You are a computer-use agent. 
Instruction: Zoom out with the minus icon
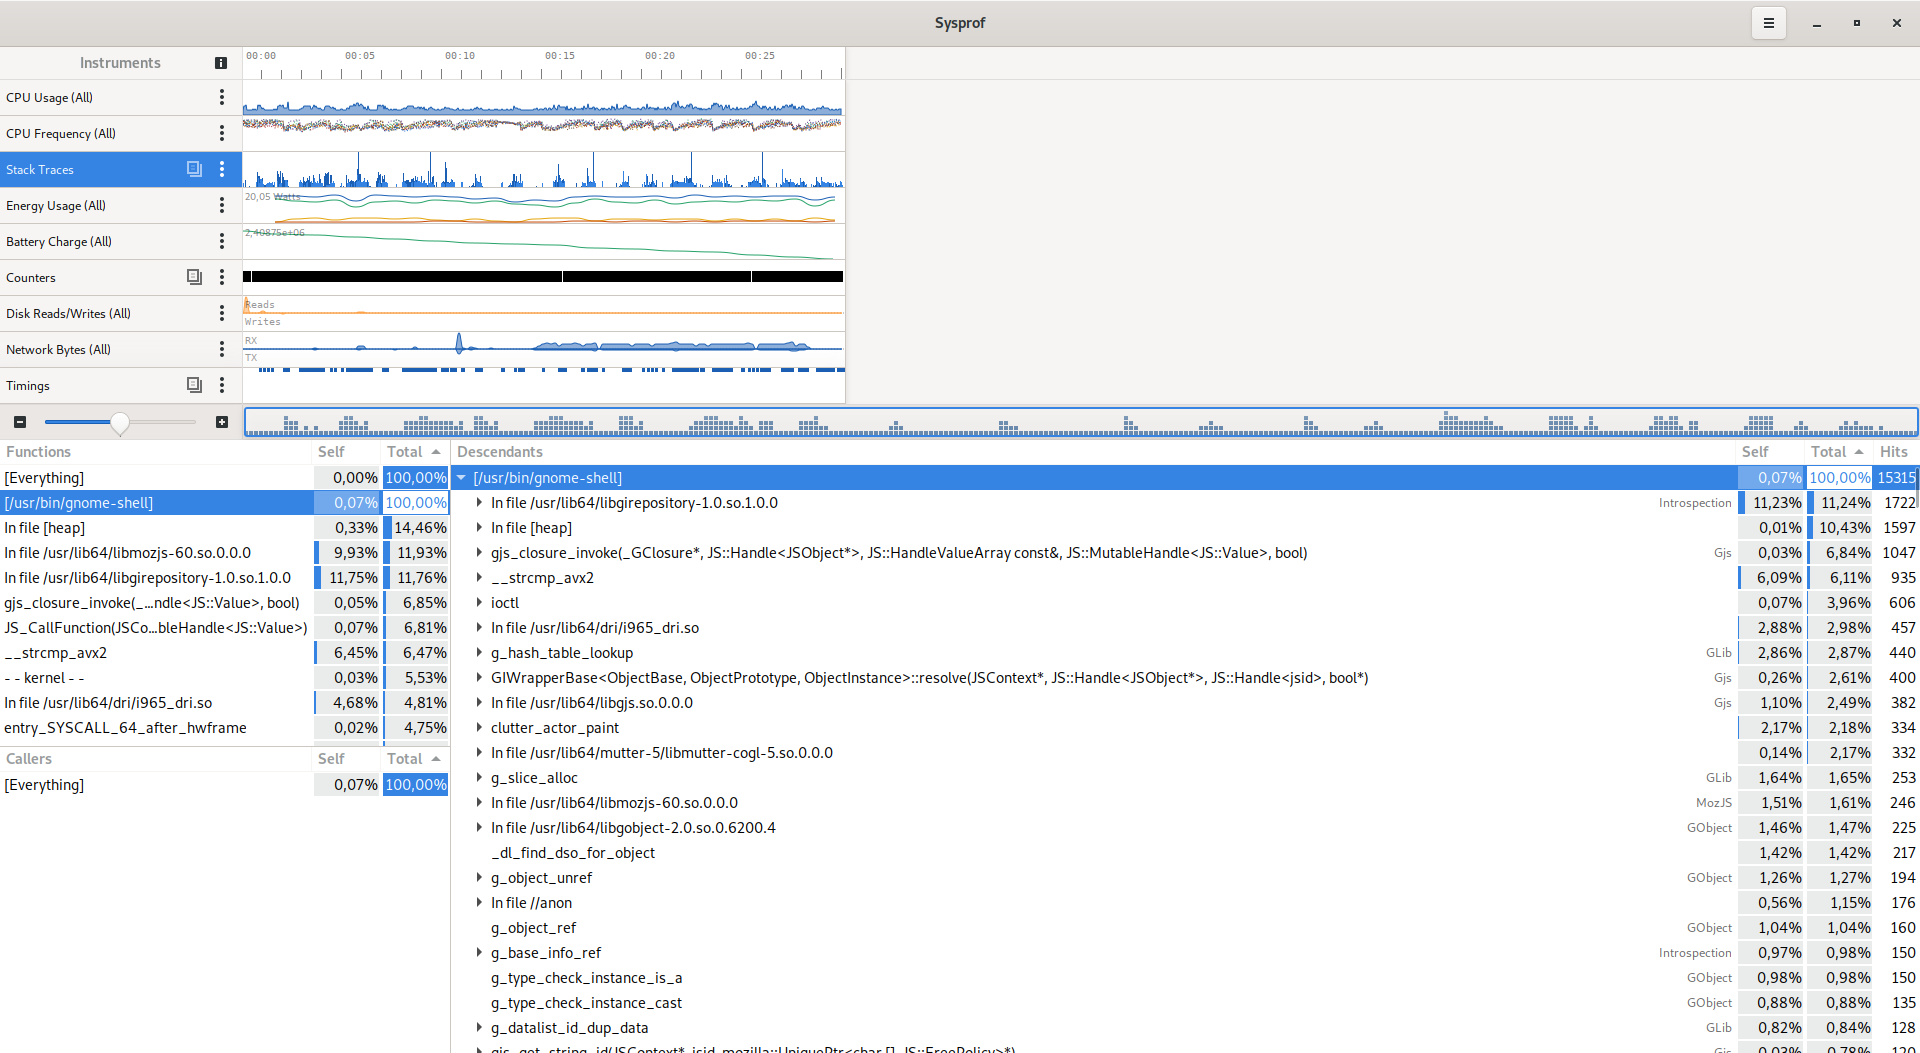[x=20, y=422]
